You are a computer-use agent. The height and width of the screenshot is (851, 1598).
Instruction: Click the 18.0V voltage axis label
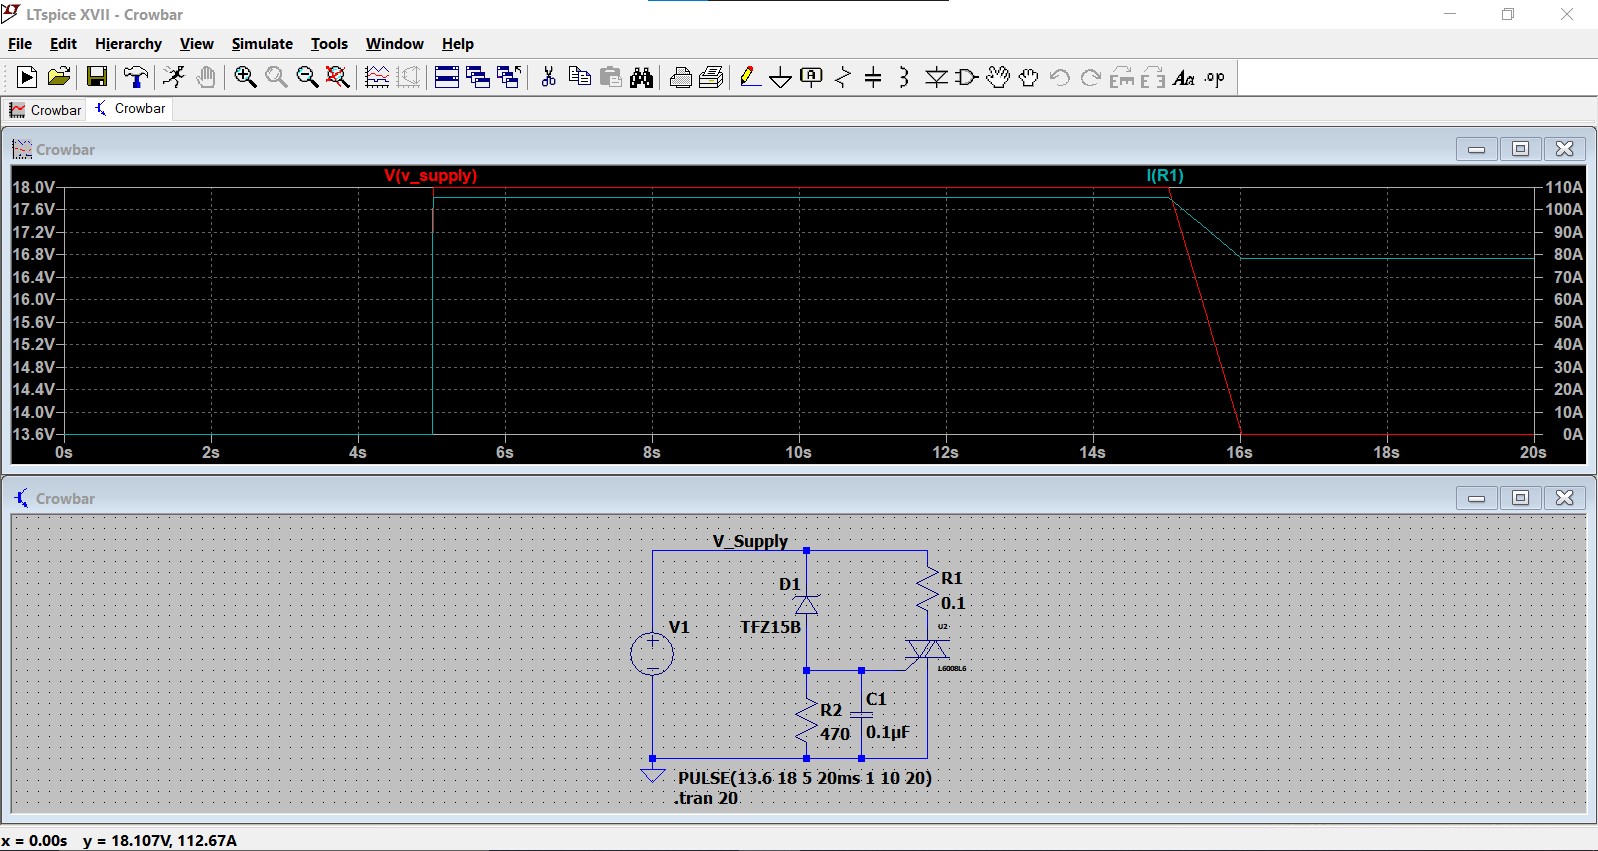coord(33,187)
